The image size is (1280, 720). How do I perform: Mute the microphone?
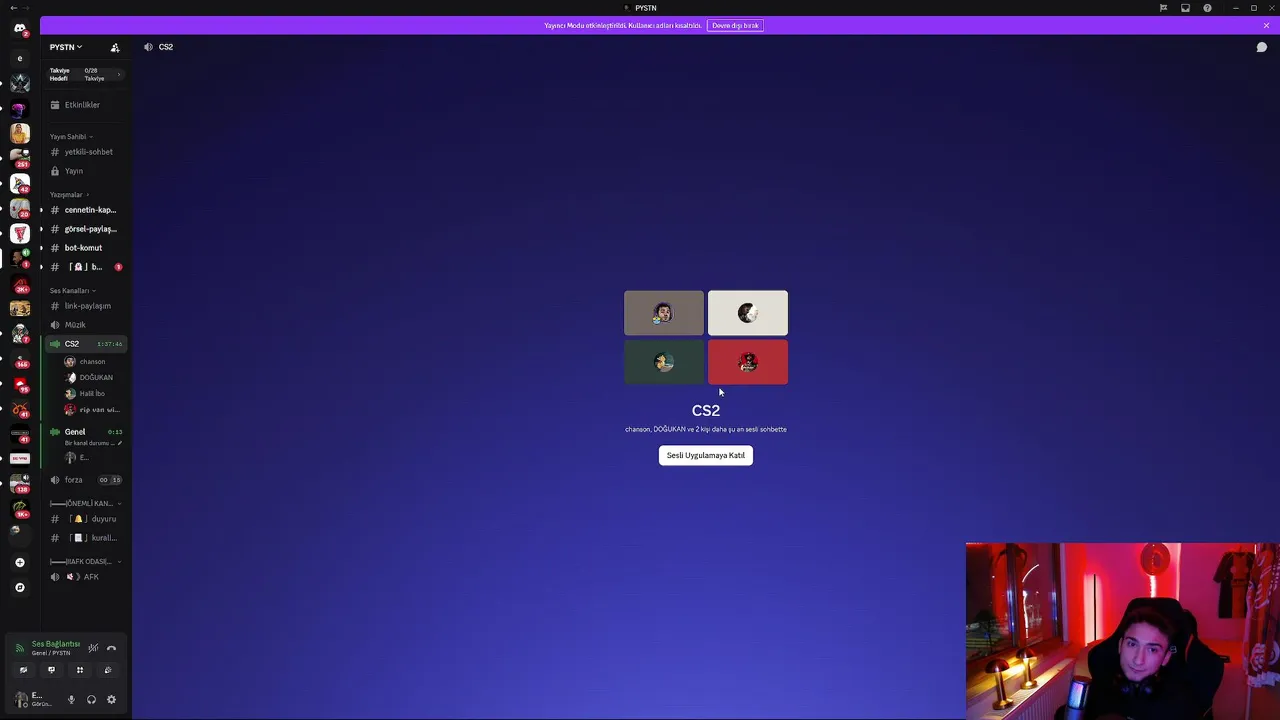point(71,700)
